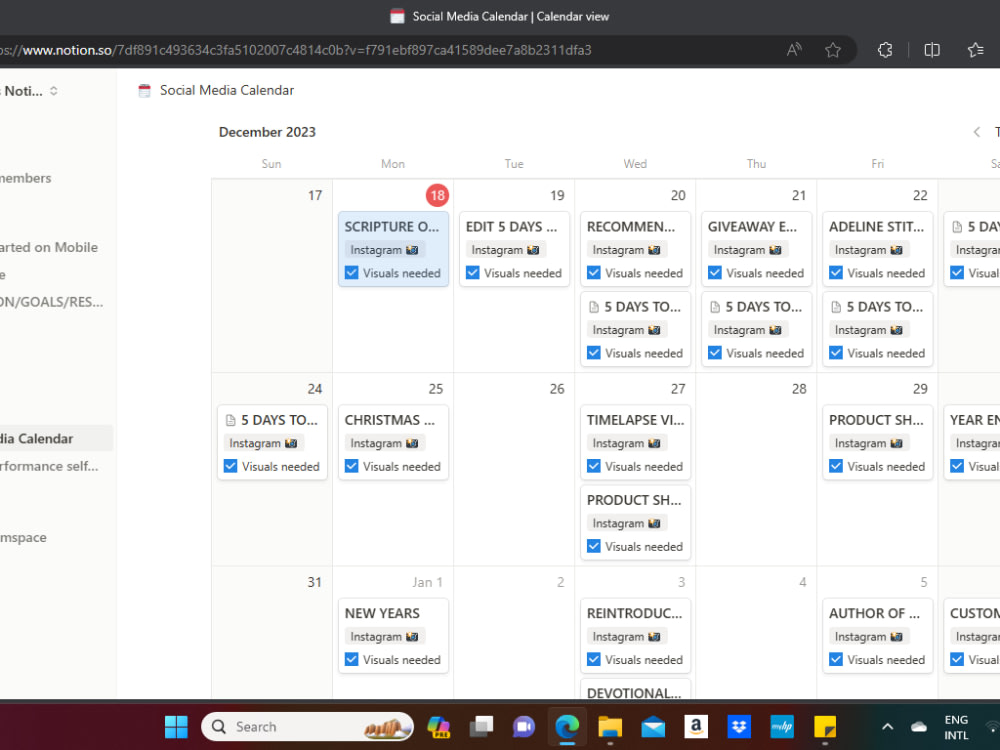Open the browser Extensions puzzle icon

tap(885, 50)
